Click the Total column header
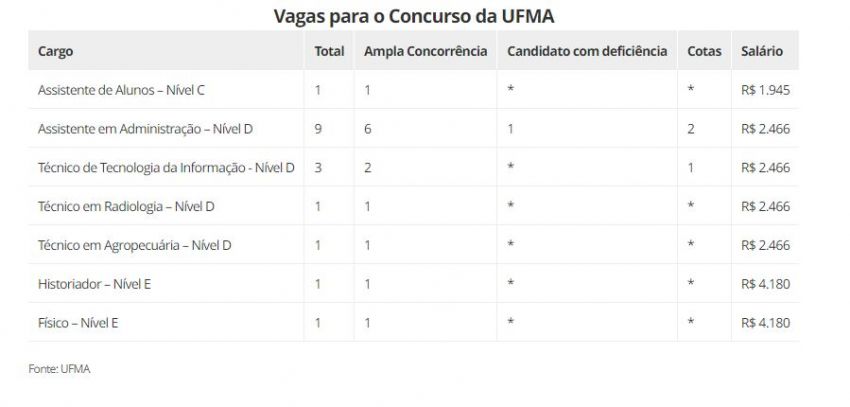The image size is (850, 407). (x=329, y=51)
